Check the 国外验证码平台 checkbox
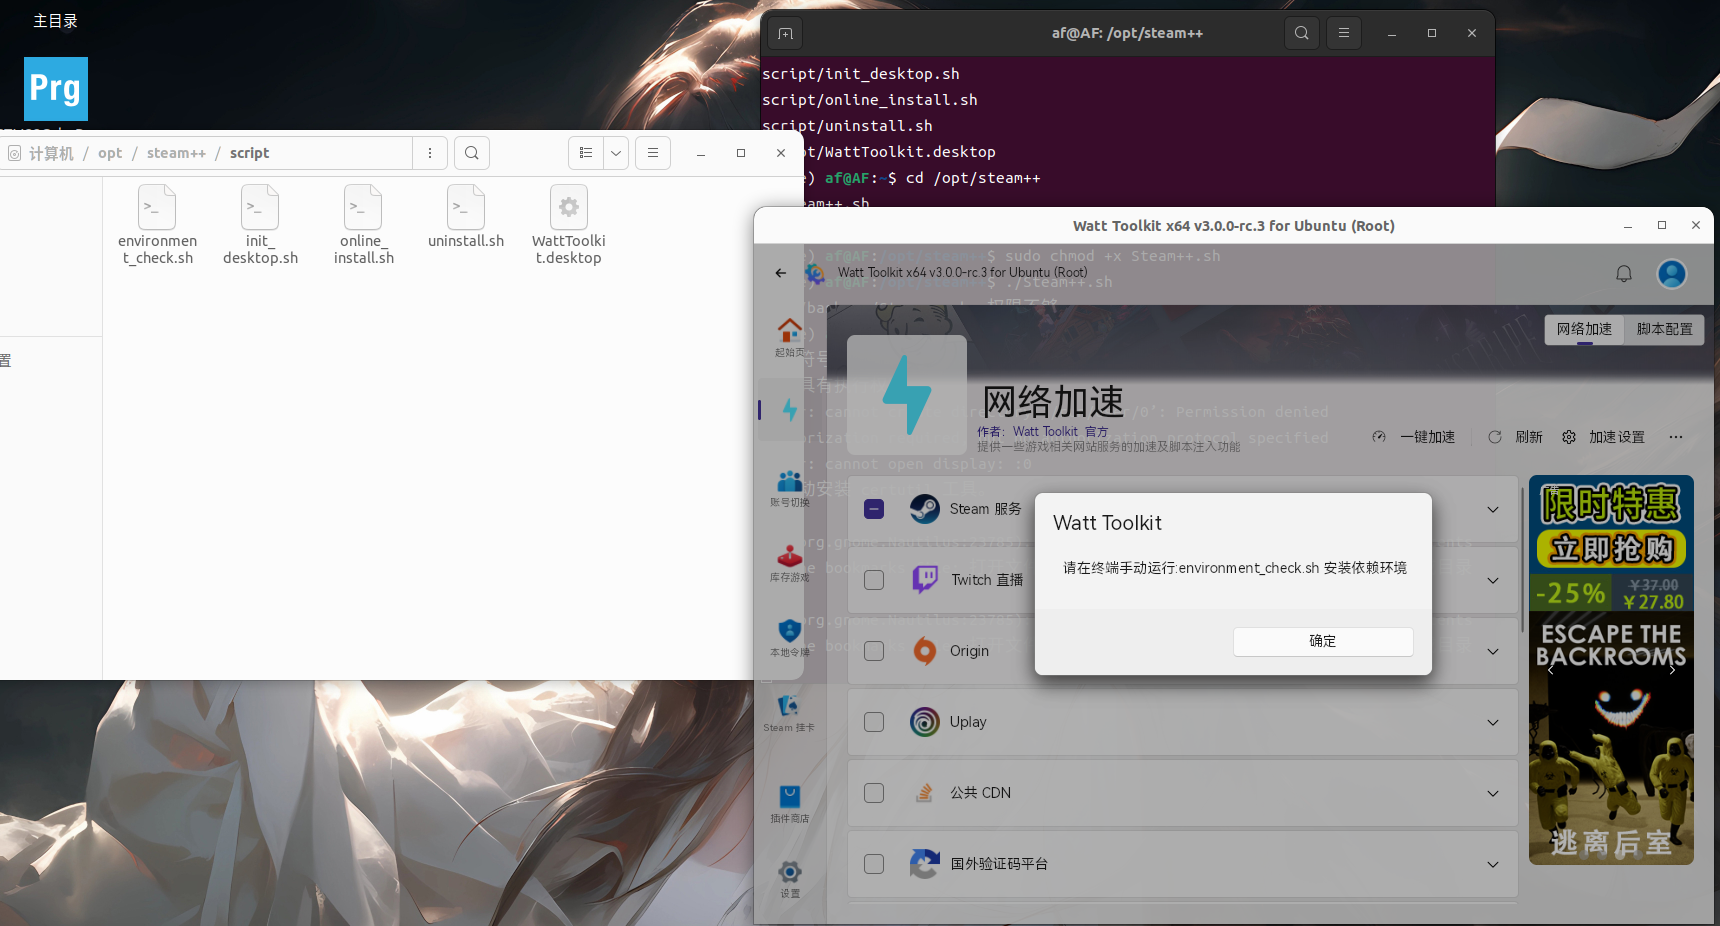Image resolution: width=1720 pixels, height=926 pixels. click(874, 864)
